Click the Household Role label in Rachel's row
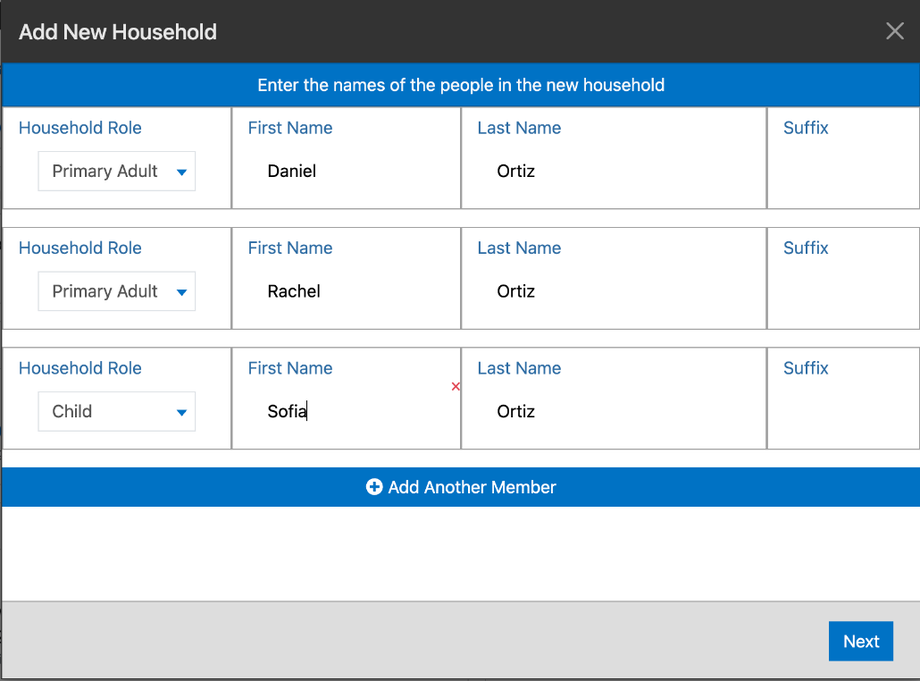 (80, 248)
